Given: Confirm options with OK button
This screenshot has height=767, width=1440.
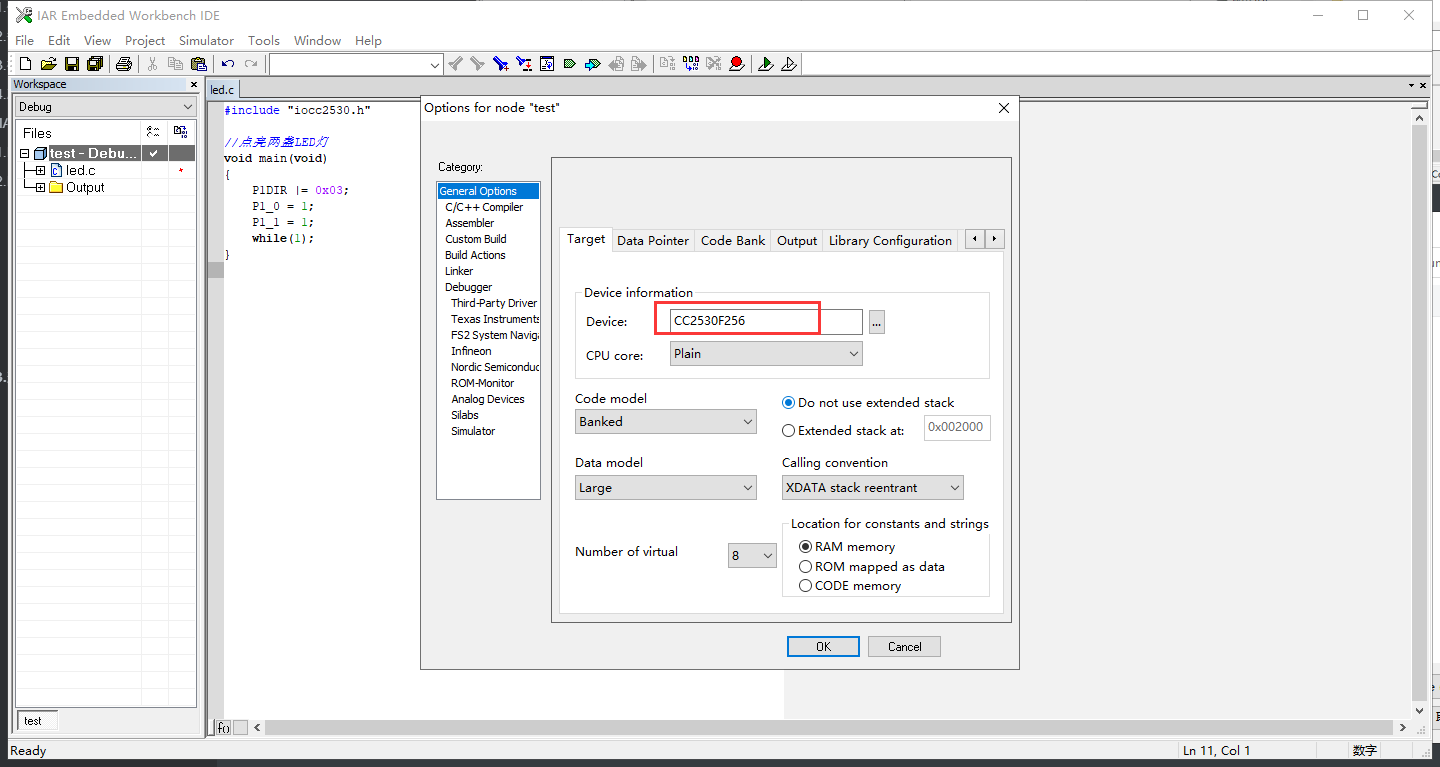Looking at the screenshot, I should coord(823,647).
